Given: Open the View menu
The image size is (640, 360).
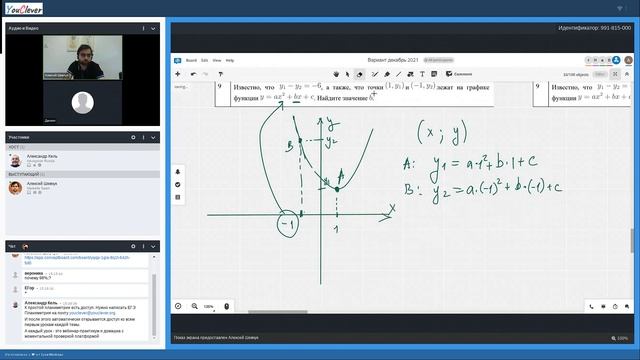Looking at the screenshot, I should pos(217,60).
